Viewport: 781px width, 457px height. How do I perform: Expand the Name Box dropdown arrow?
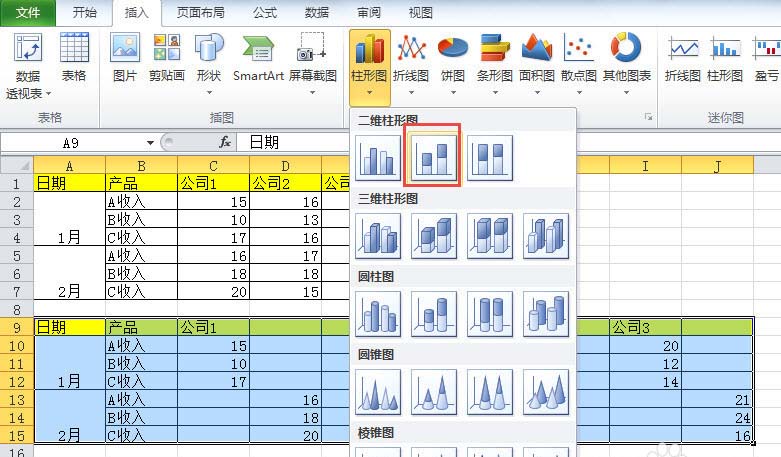point(150,143)
